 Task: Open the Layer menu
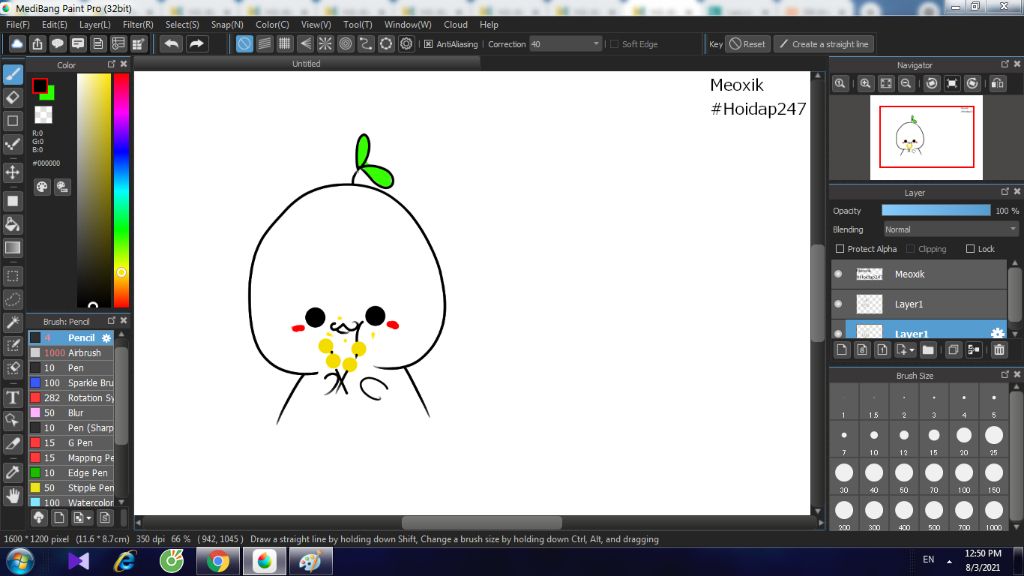click(x=95, y=25)
